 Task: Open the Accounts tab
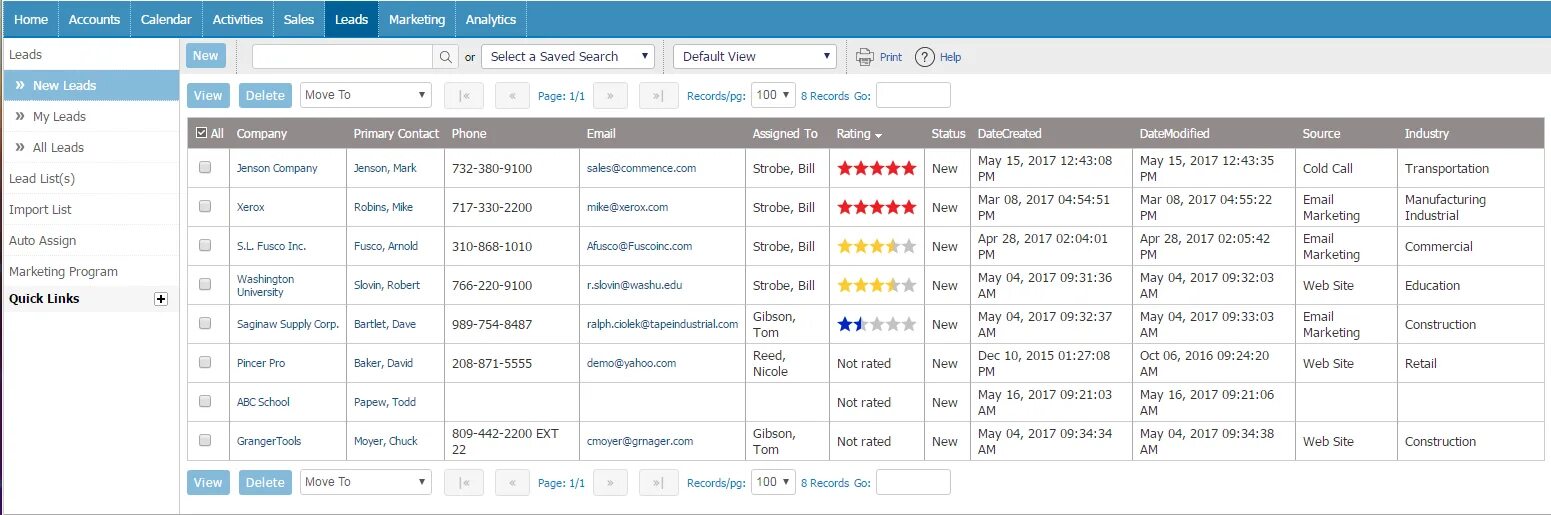pyautogui.click(x=94, y=19)
